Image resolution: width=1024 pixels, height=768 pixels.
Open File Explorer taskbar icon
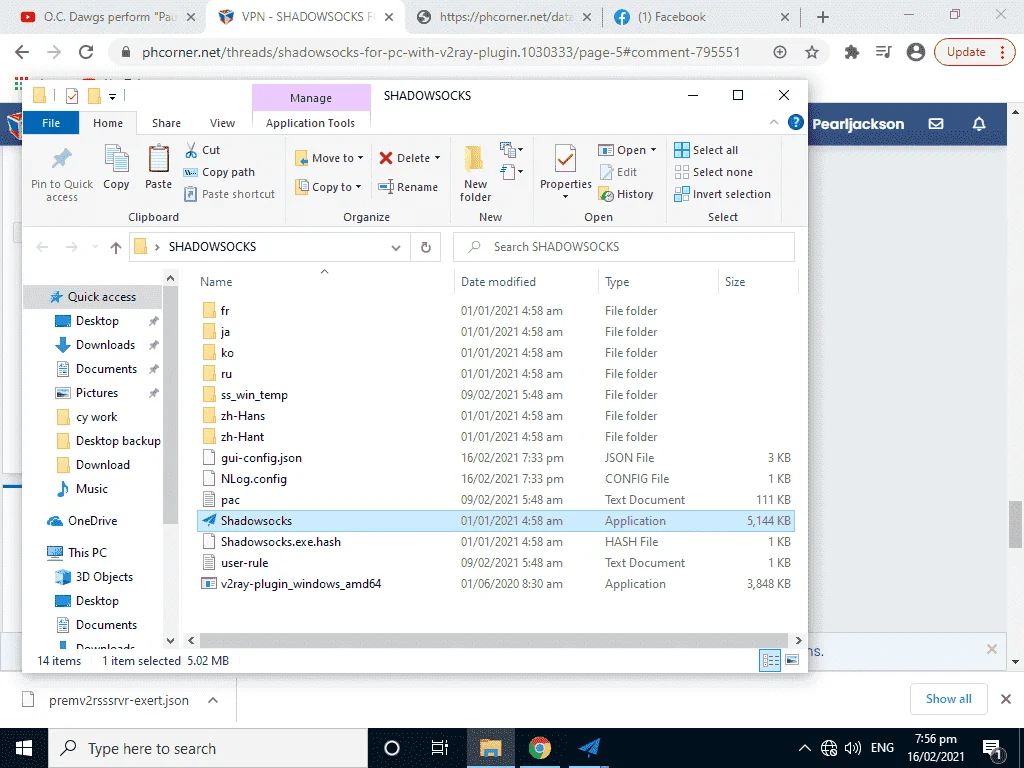point(490,748)
